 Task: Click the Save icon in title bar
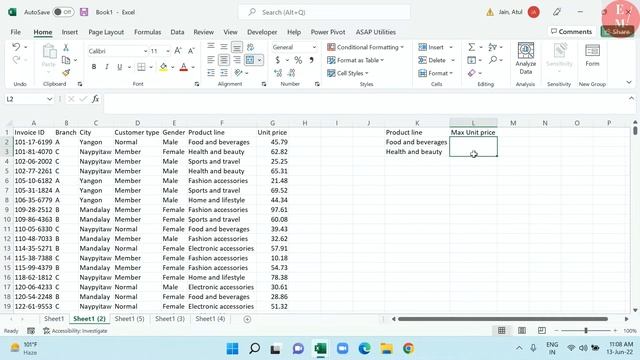pyautogui.click(x=84, y=12)
